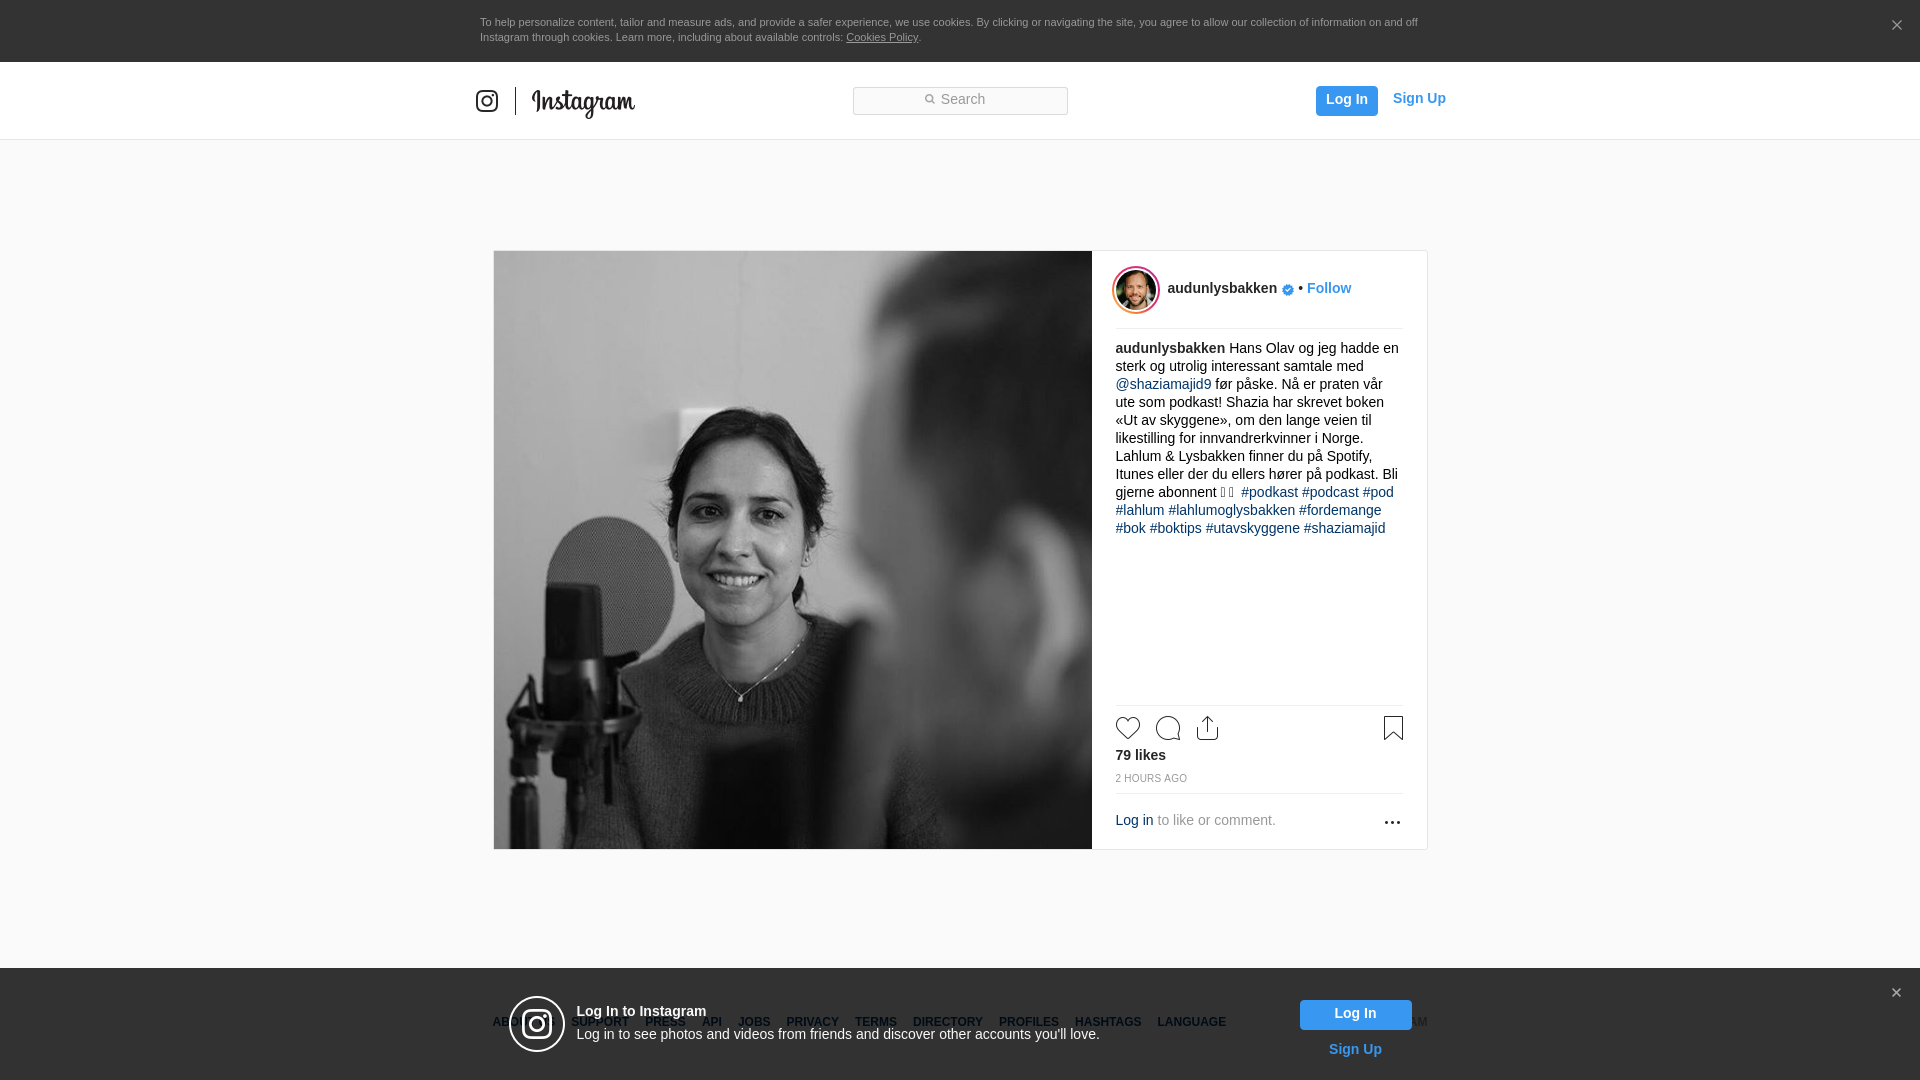Close the bottom login prompt banner

(x=1896, y=993)
